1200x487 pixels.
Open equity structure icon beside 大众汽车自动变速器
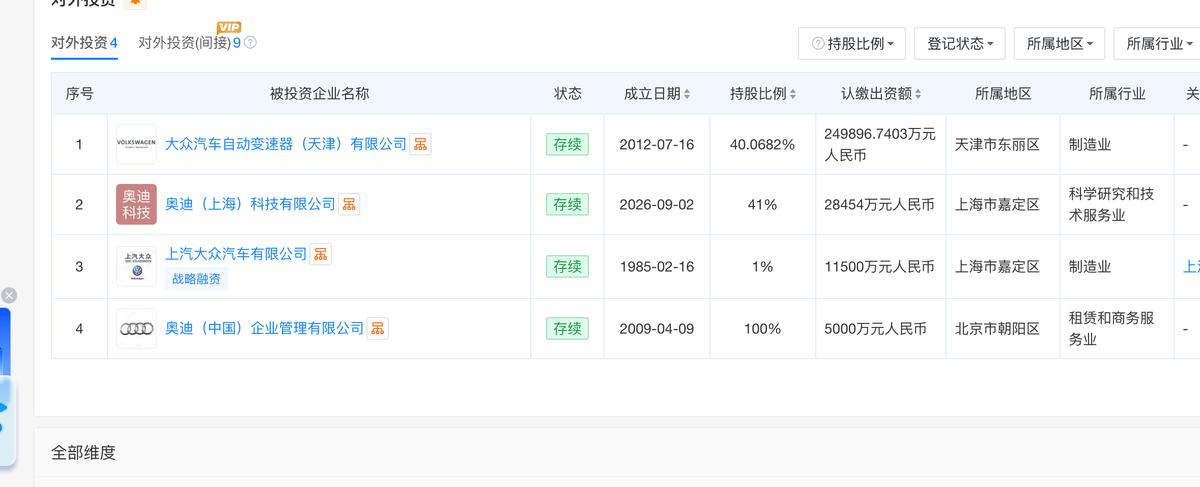421,144
